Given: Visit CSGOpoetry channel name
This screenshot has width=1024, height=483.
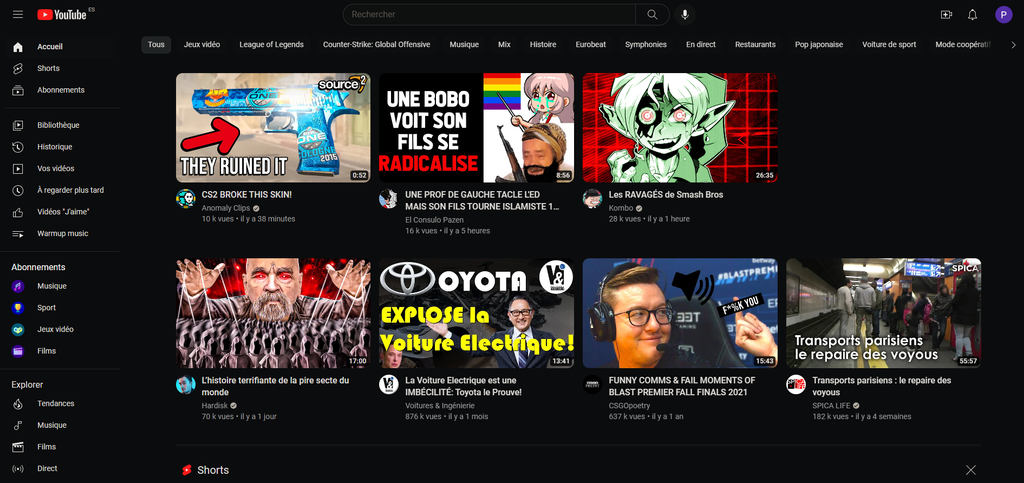Looking at the screenshot, I should coord(630,406).
